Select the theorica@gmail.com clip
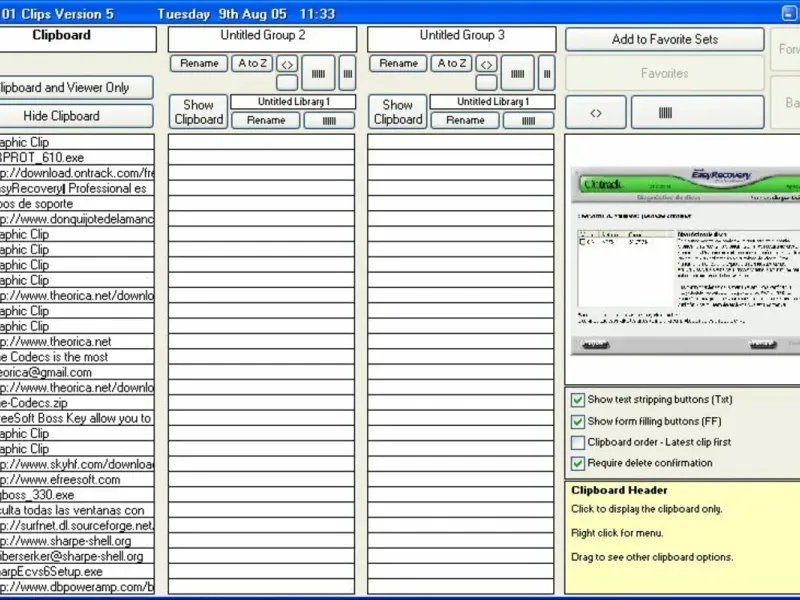800x600 pixels. (x=77, y=372)
